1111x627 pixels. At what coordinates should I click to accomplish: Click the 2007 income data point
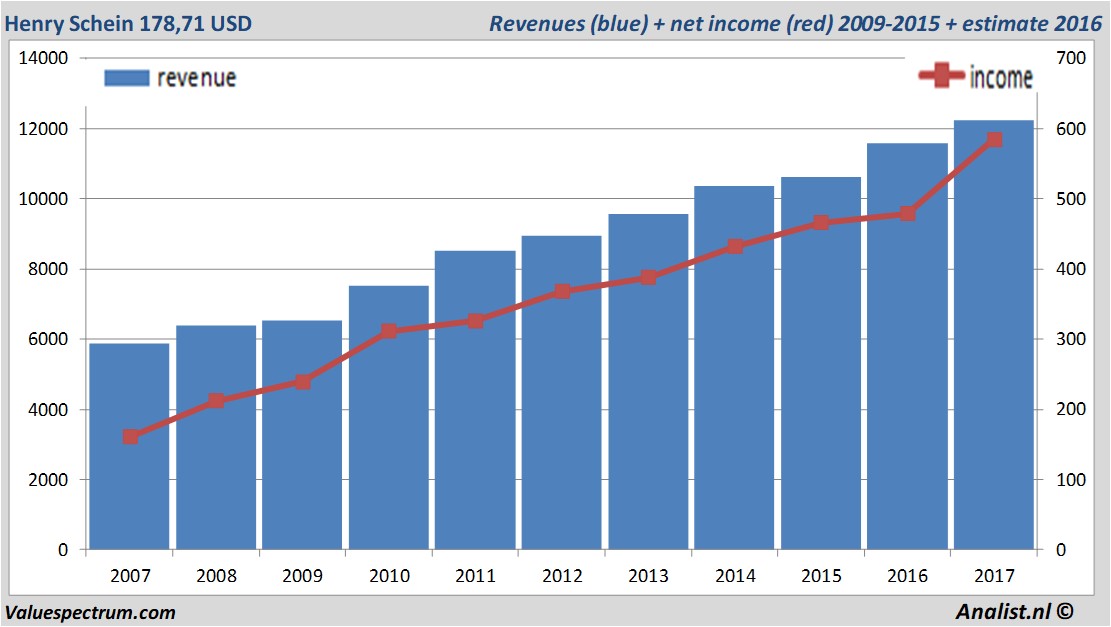(x=130, y=437)
